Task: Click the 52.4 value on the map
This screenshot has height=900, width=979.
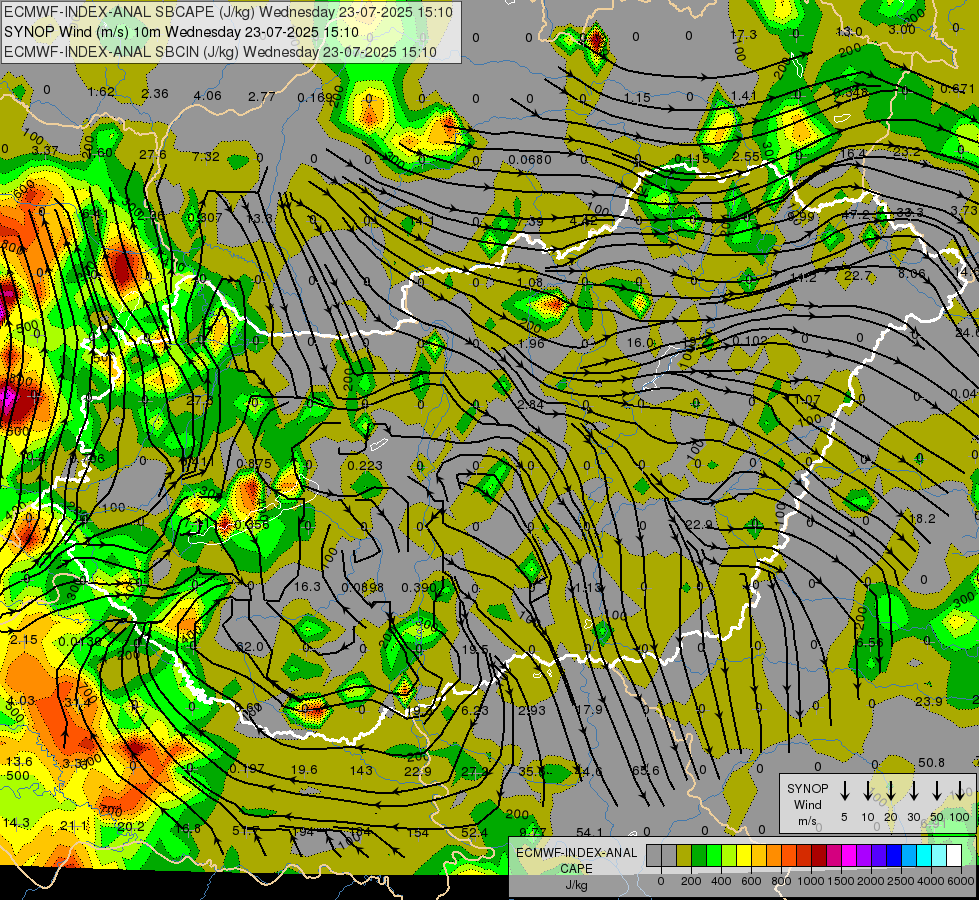Action: click(475, 832)
